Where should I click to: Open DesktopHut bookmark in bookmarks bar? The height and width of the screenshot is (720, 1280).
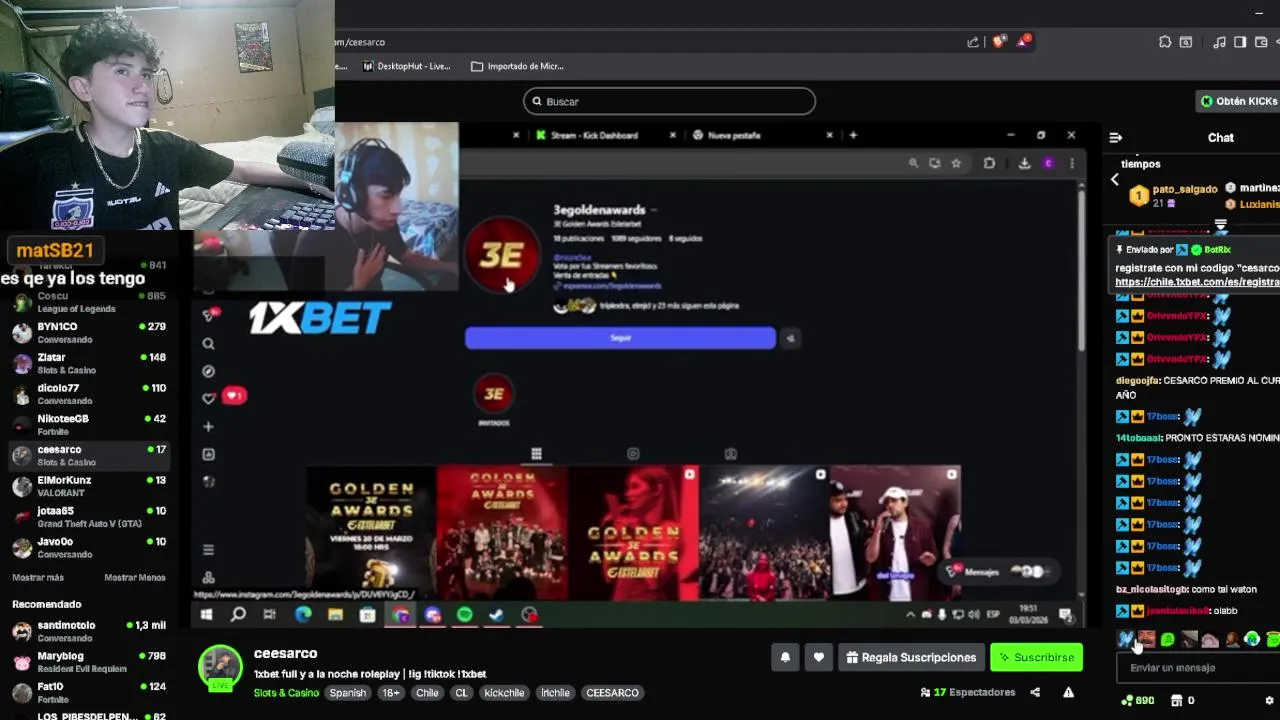click(406, 66)
